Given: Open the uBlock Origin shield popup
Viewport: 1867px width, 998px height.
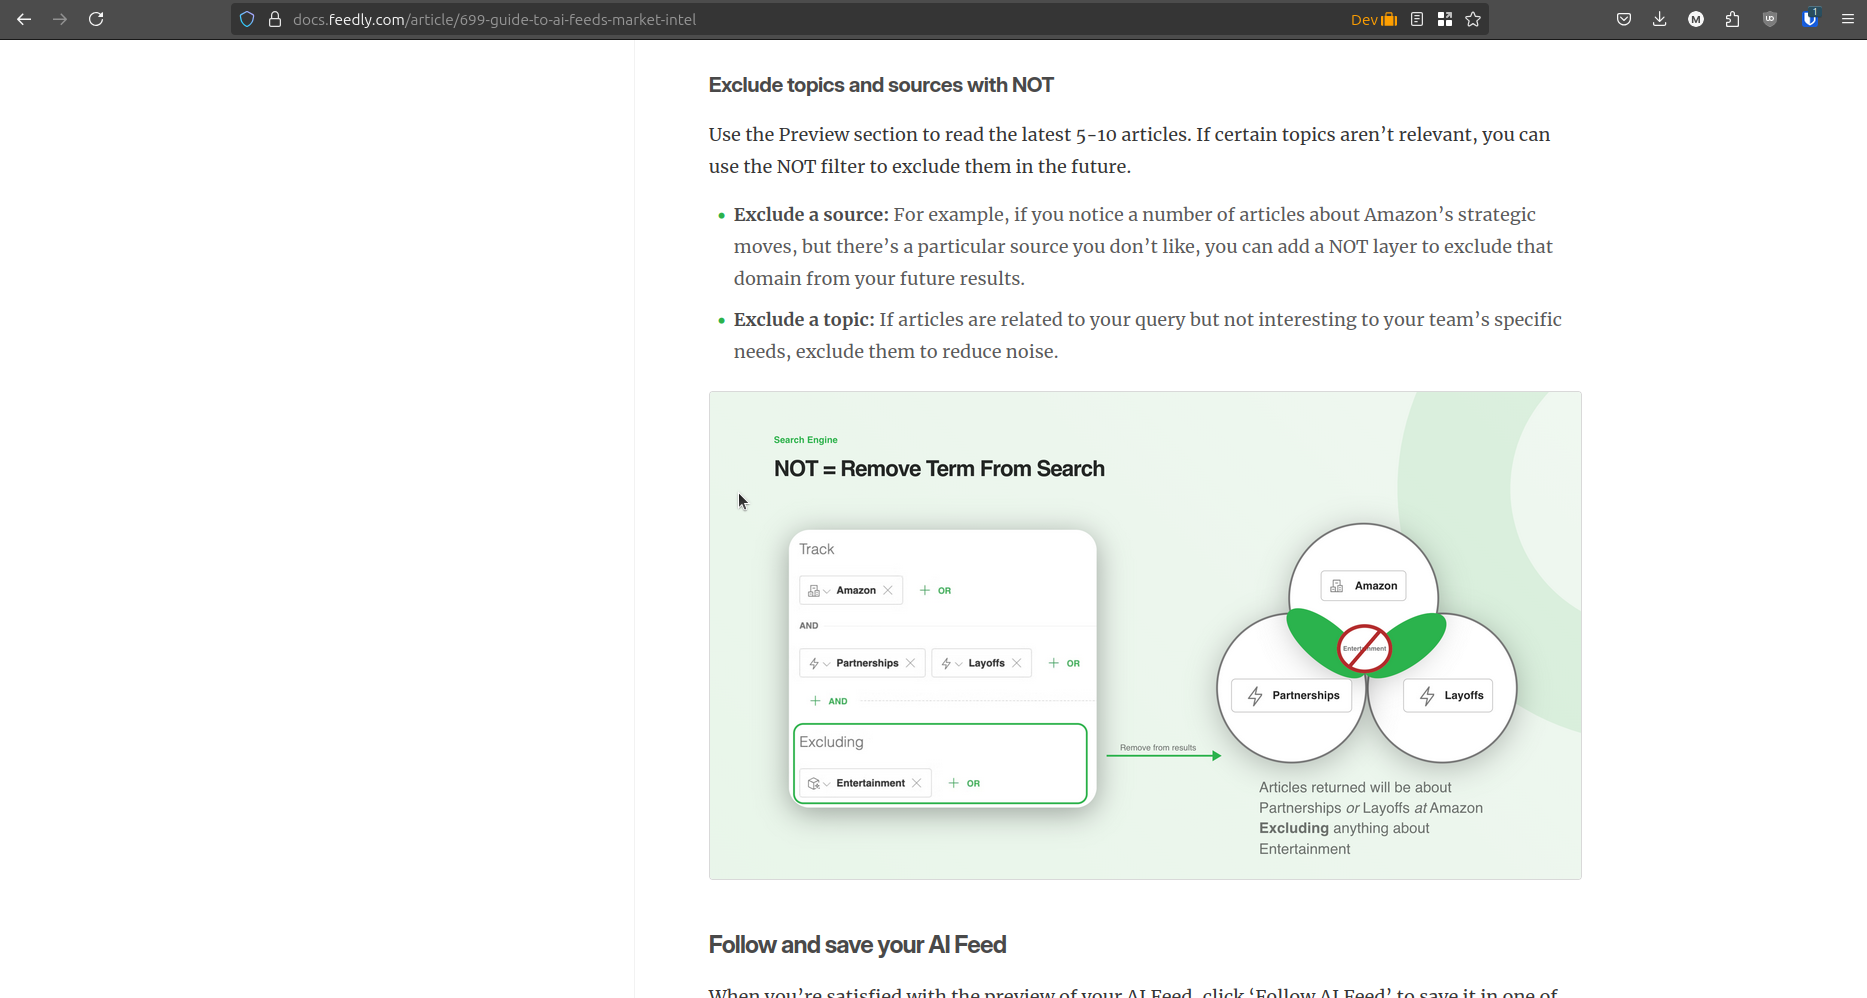Looking at the screenshot, I should coord(1770,19).
